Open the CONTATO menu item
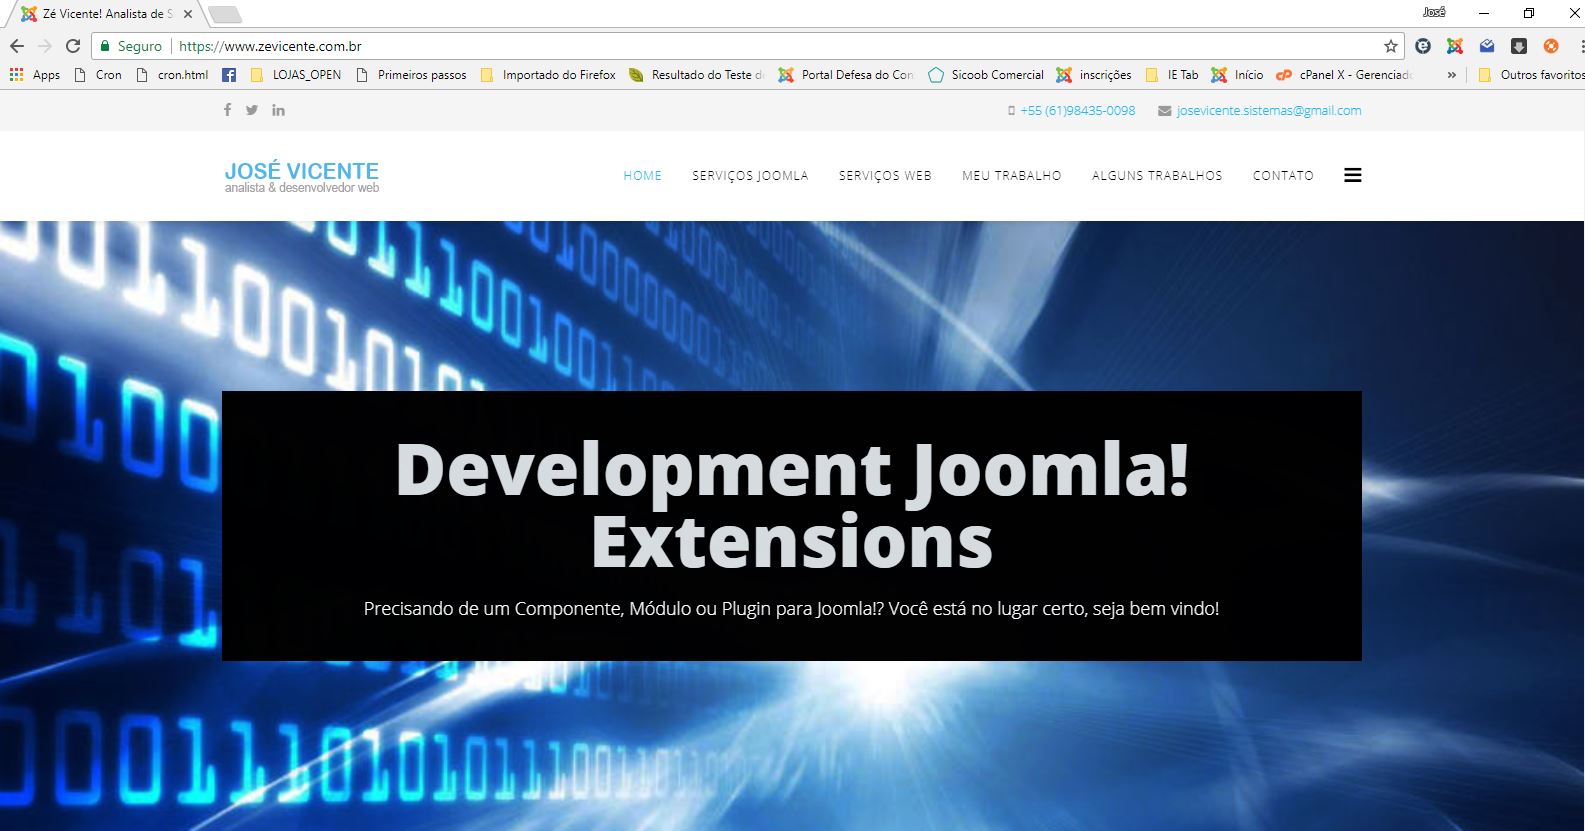Image resolution: width=1585 pixels, height=831 pixels. (x=1283, y=176)
